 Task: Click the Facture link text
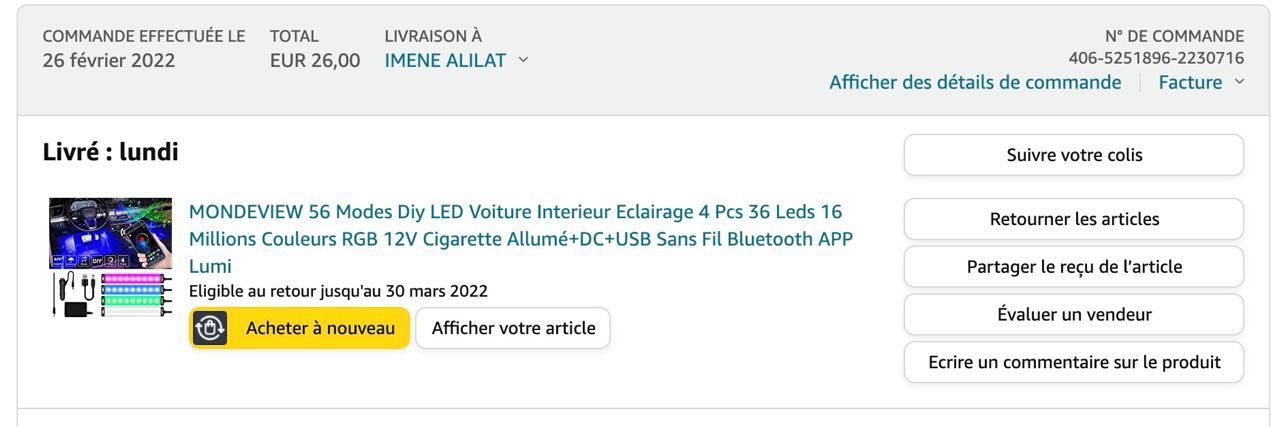(1189, 82)
